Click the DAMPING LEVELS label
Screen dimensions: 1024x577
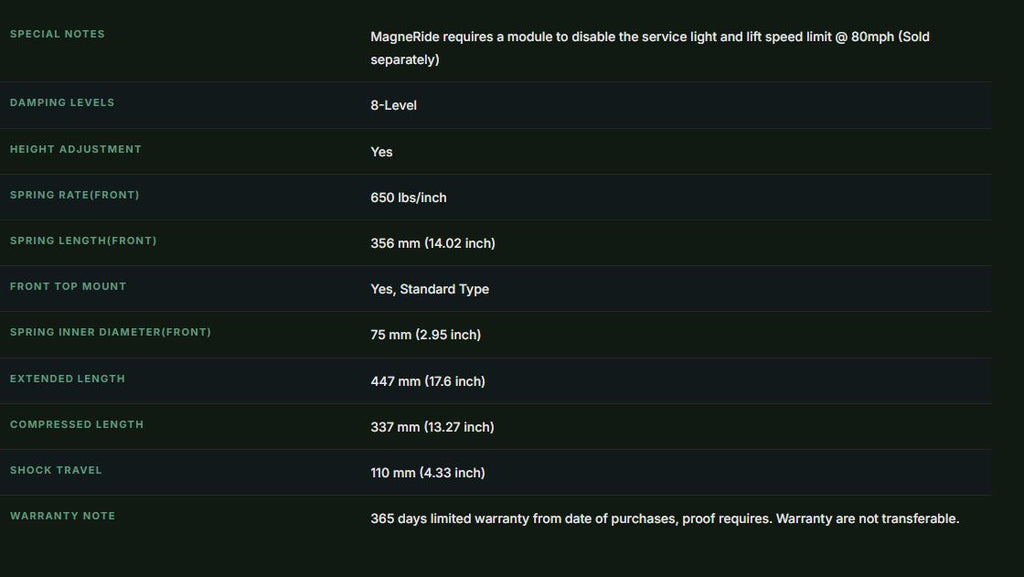click(x=62, y=102)
